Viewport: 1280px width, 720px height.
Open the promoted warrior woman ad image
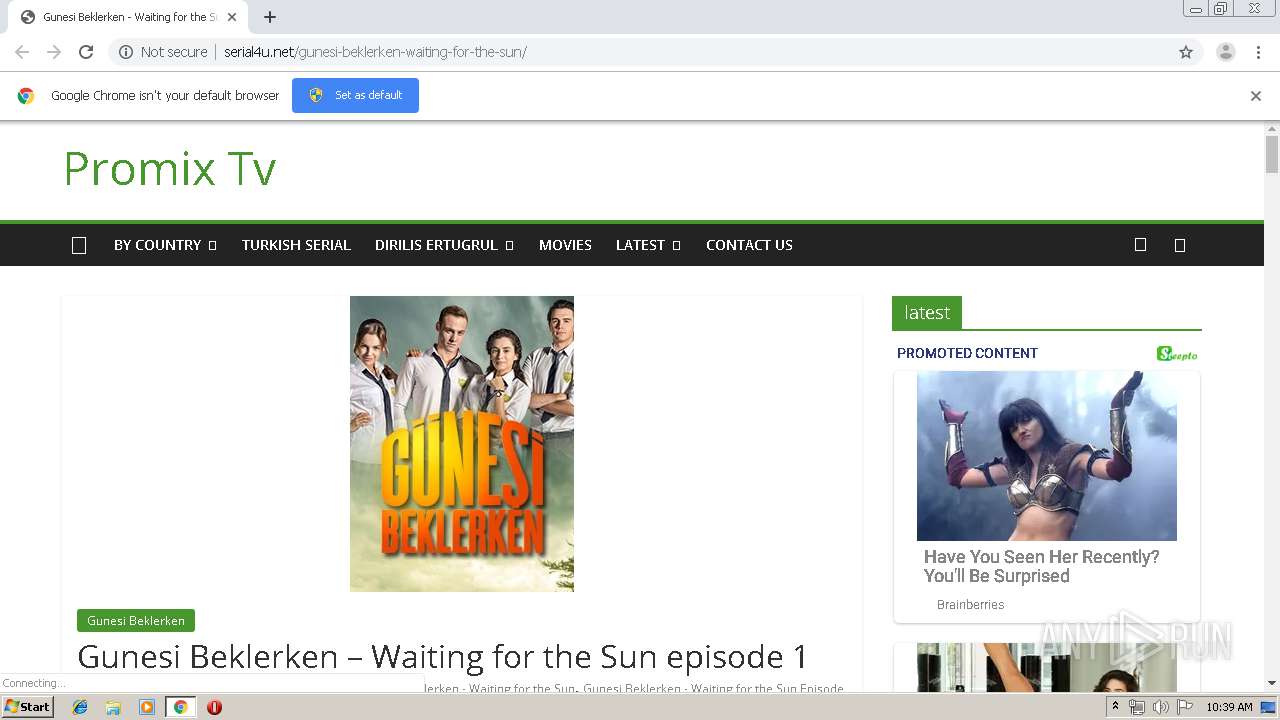1047,456
